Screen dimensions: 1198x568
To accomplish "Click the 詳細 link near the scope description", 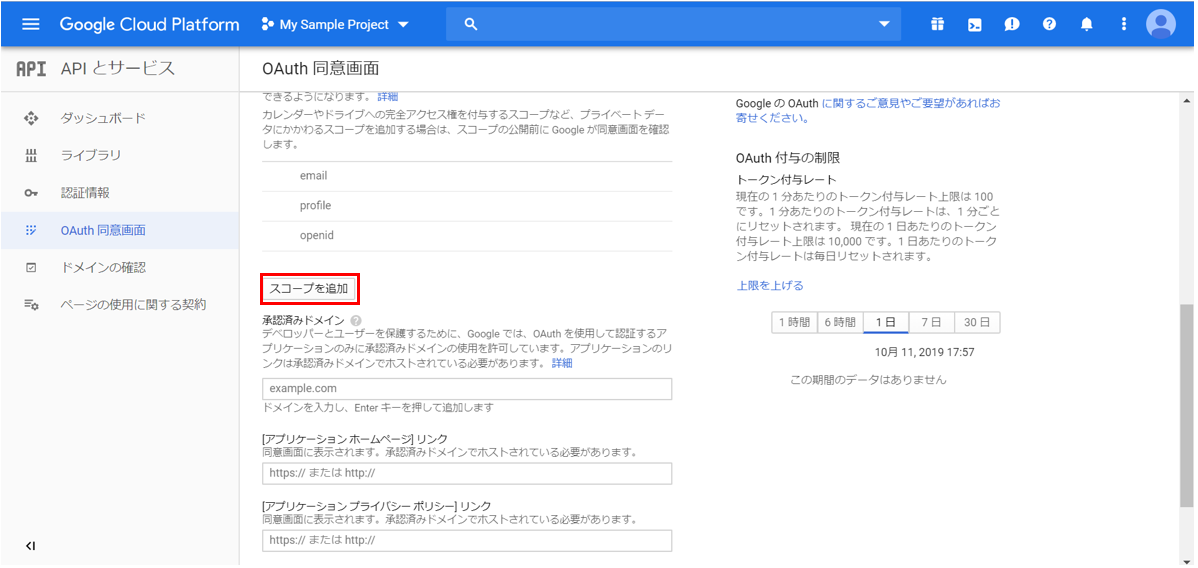I will click(387, 97).
